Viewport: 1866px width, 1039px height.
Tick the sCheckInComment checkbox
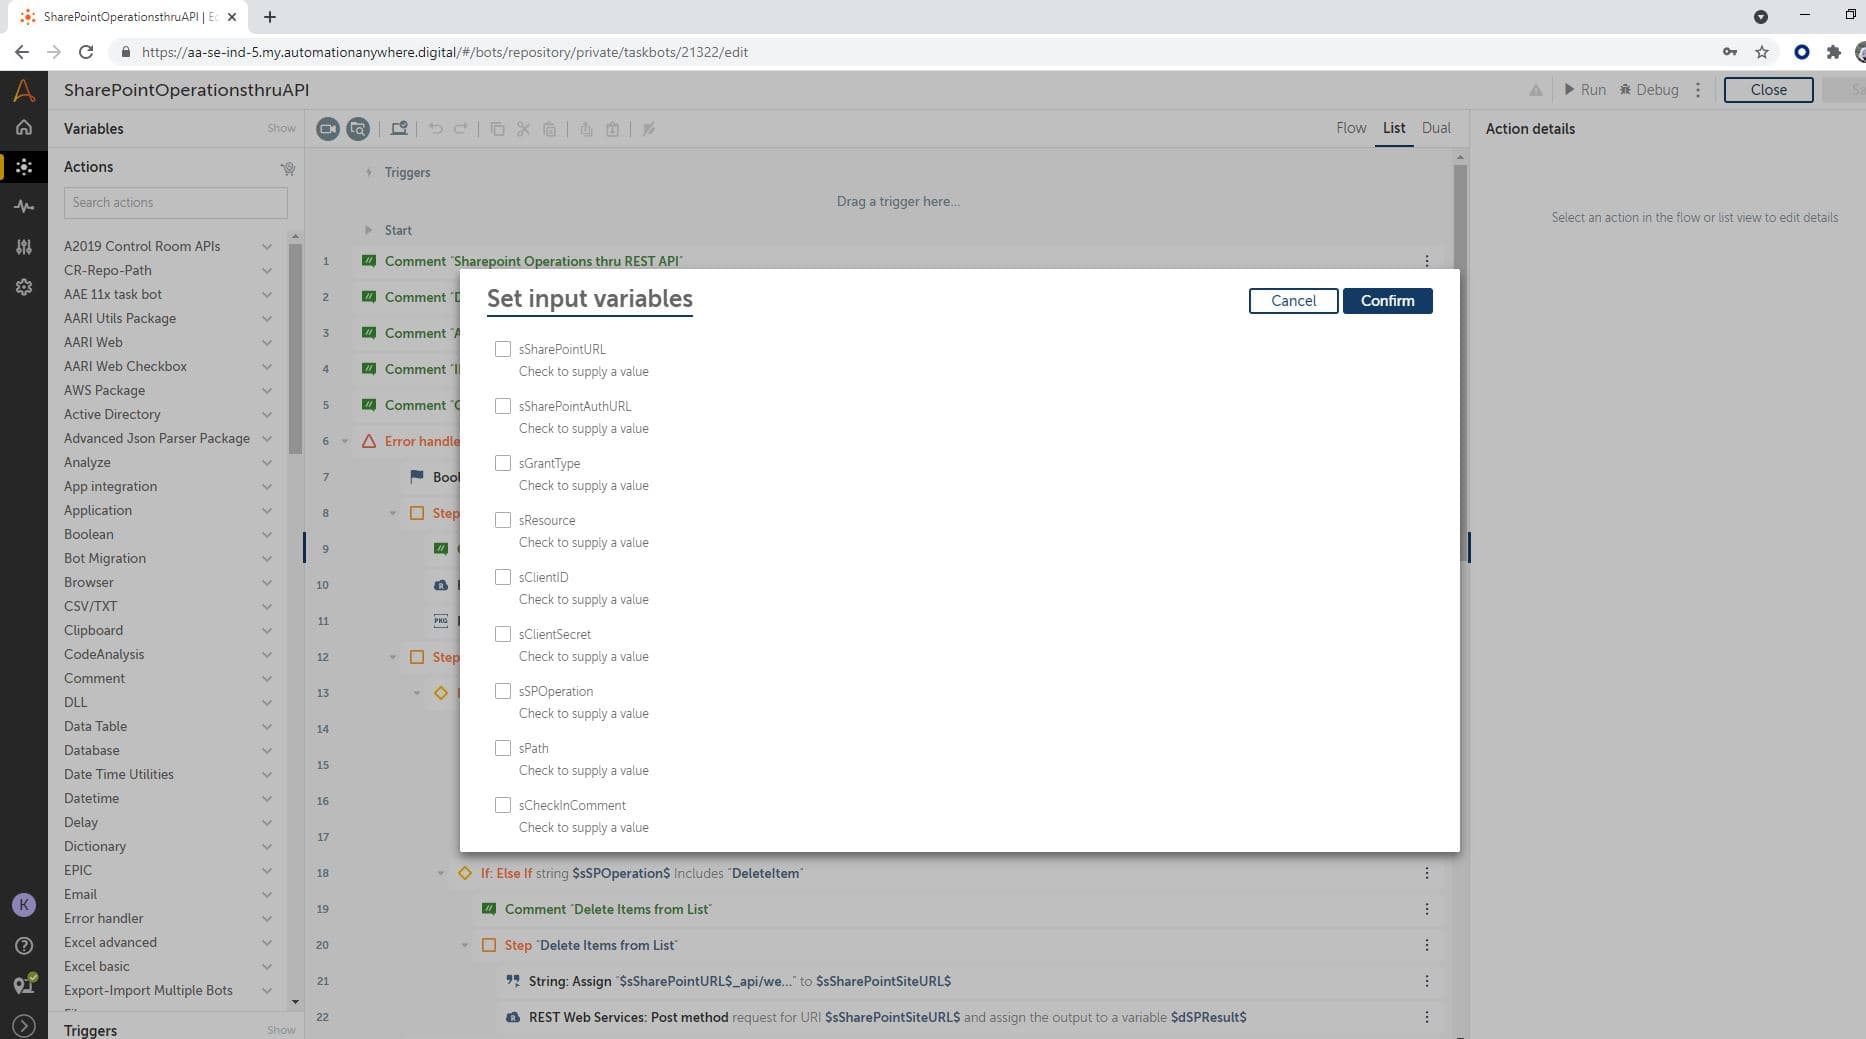click(503, 805)
